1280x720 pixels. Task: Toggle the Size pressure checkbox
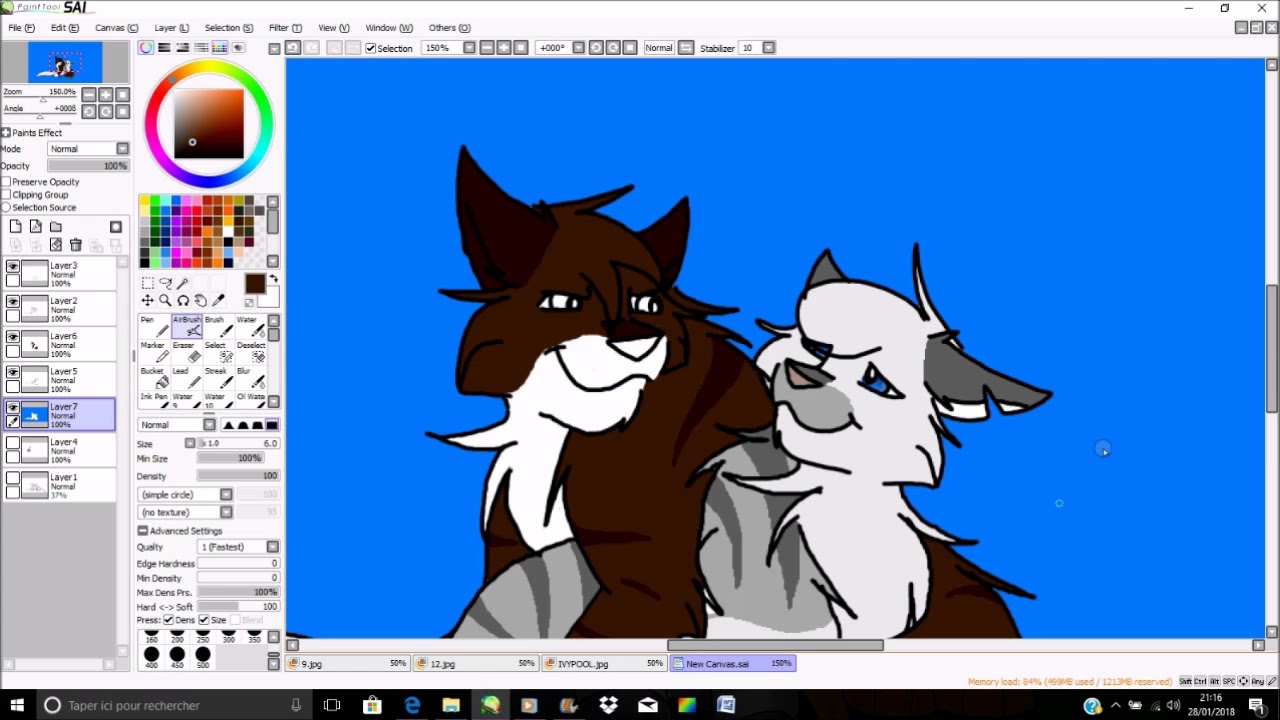pos(204,620)
